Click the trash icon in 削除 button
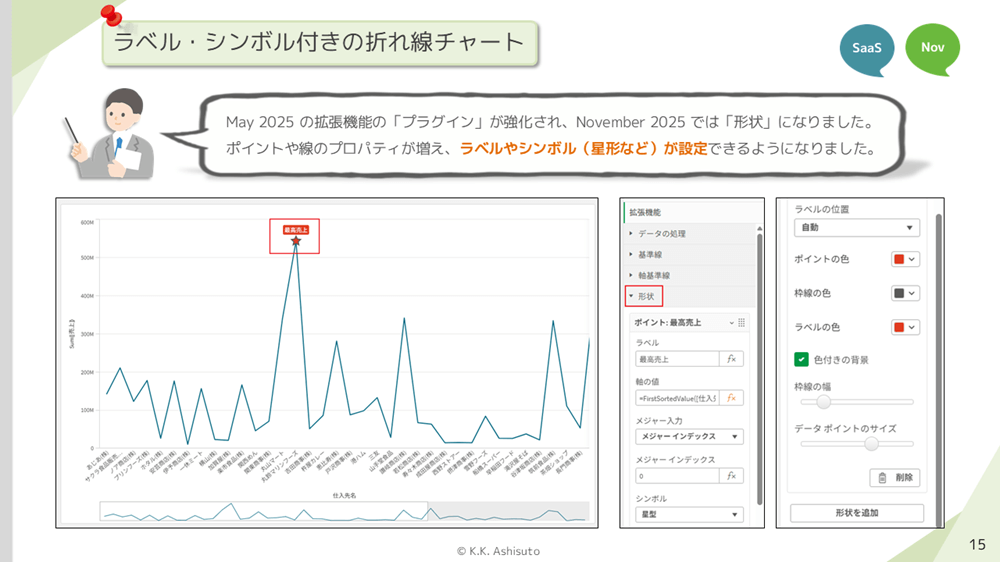This screenshot has width=1000, height=562. pos(882,478)
